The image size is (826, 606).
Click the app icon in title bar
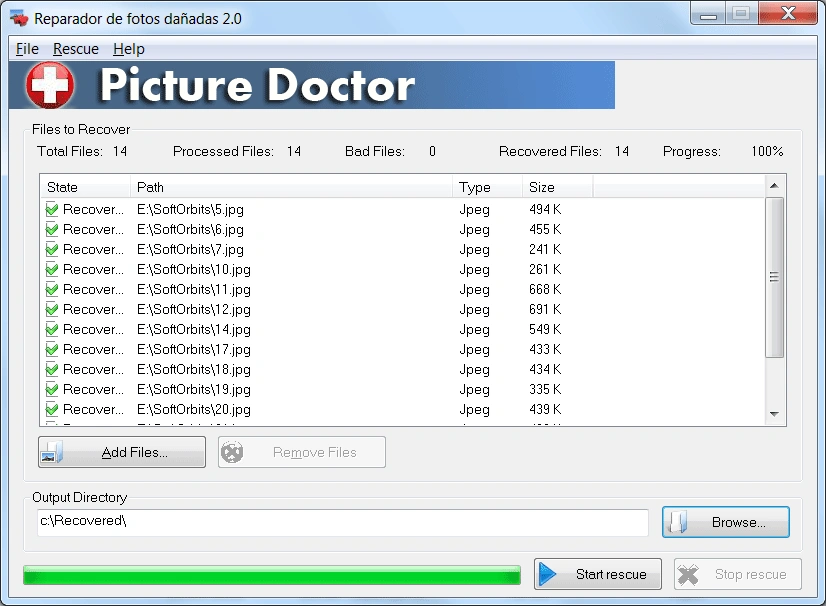pos(18,19)
